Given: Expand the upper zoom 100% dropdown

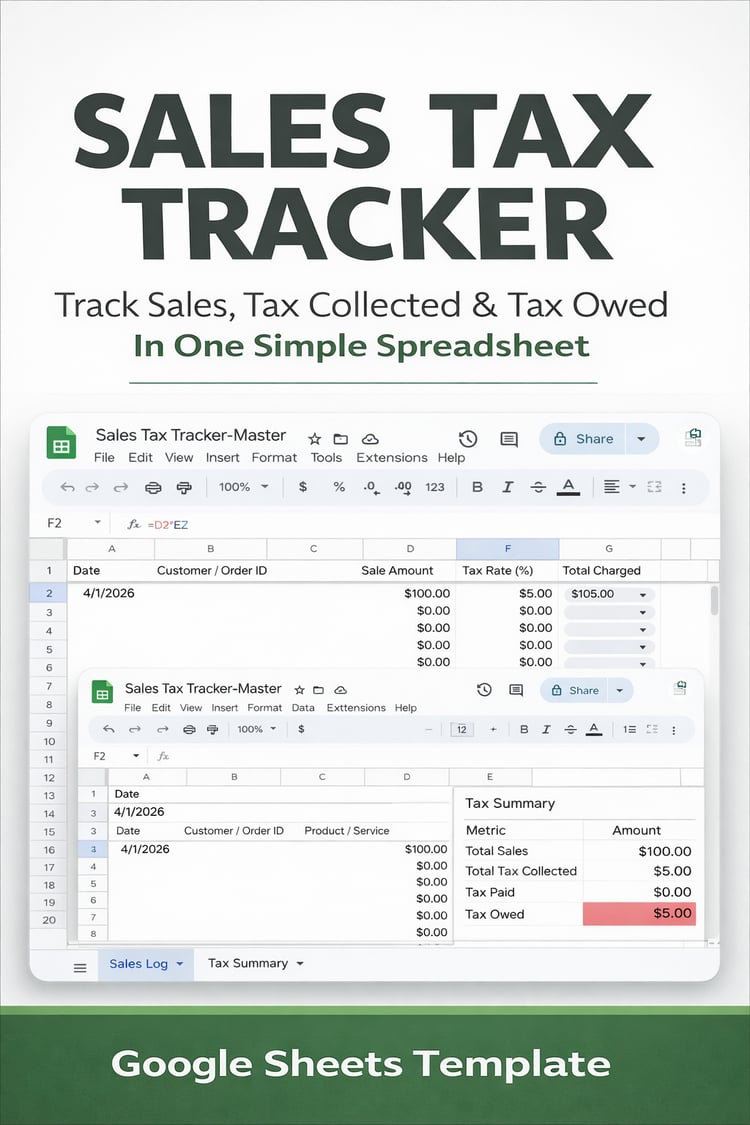Looking at the screenshot, I should point(243,486).
